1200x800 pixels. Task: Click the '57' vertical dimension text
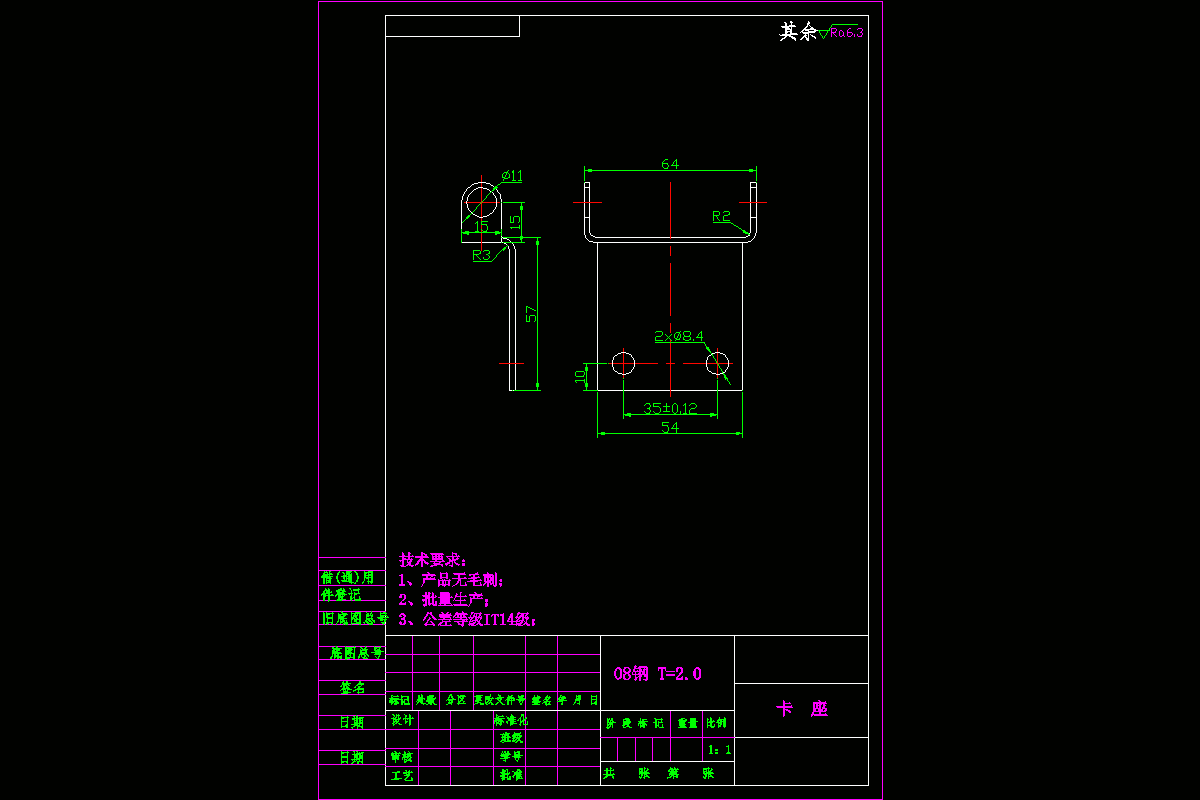pos(532,313)
